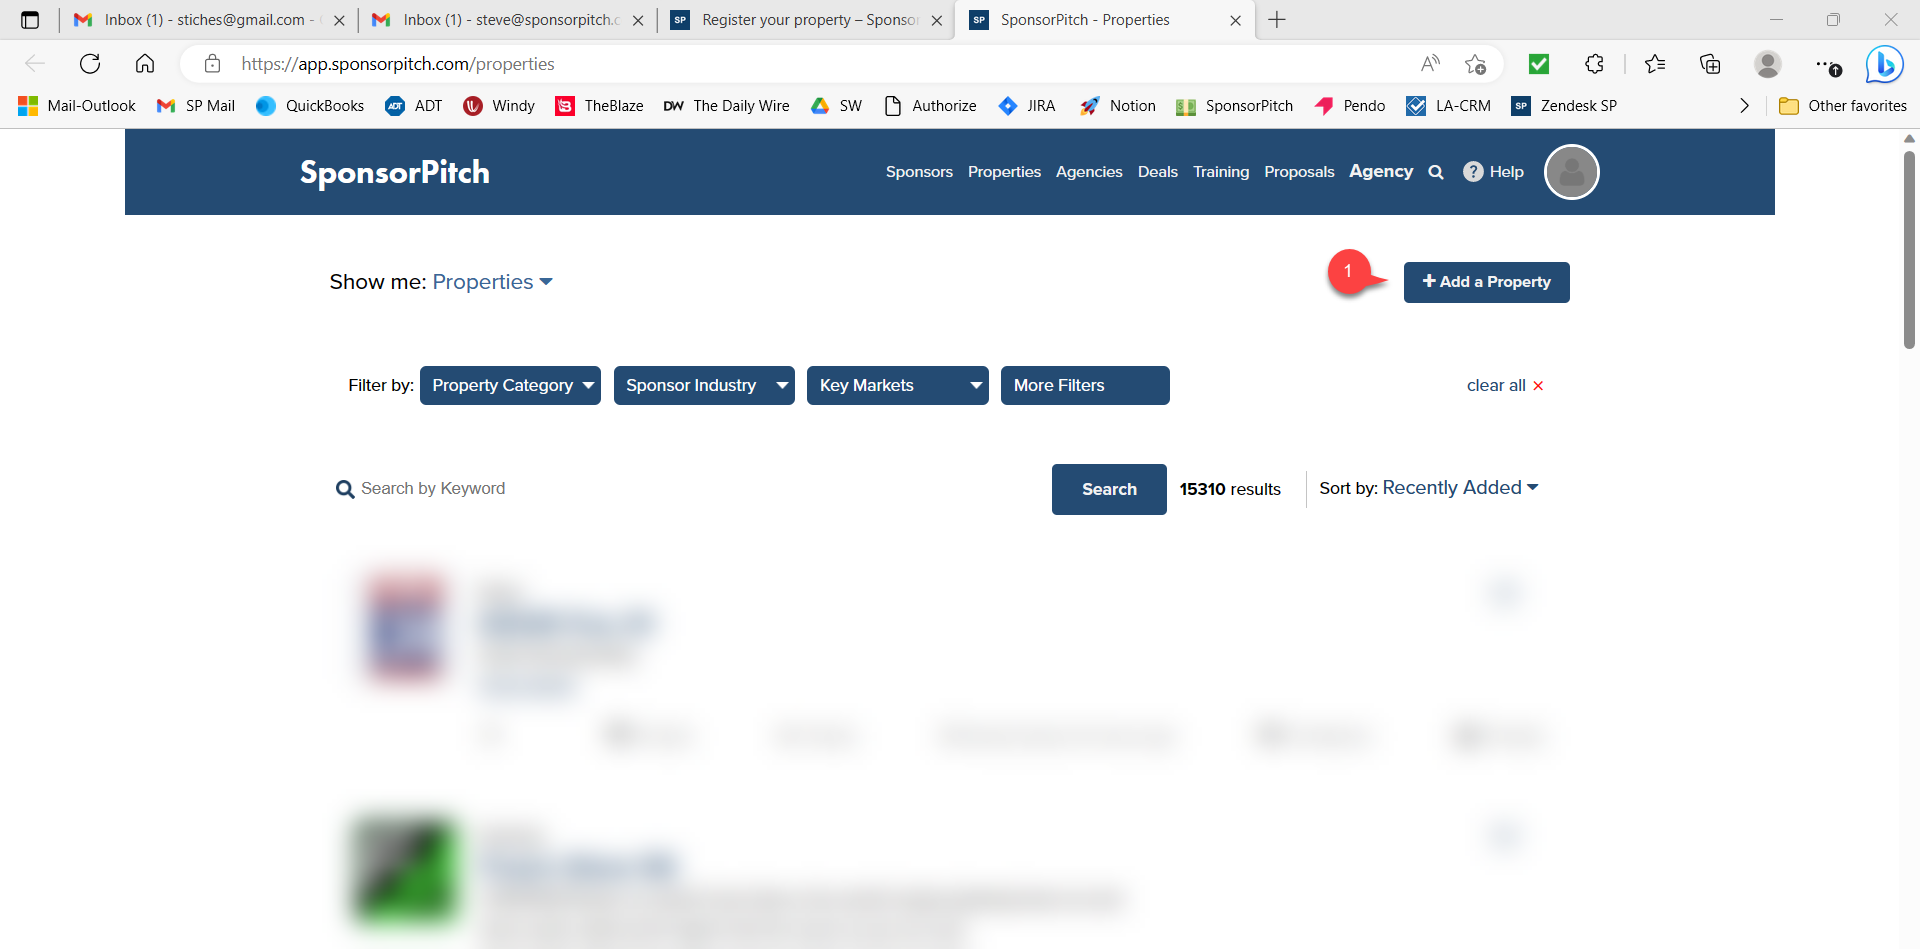Screen dimensions: 1920x949
Task: Click the Add a Property button
Action: [1486, 282]
